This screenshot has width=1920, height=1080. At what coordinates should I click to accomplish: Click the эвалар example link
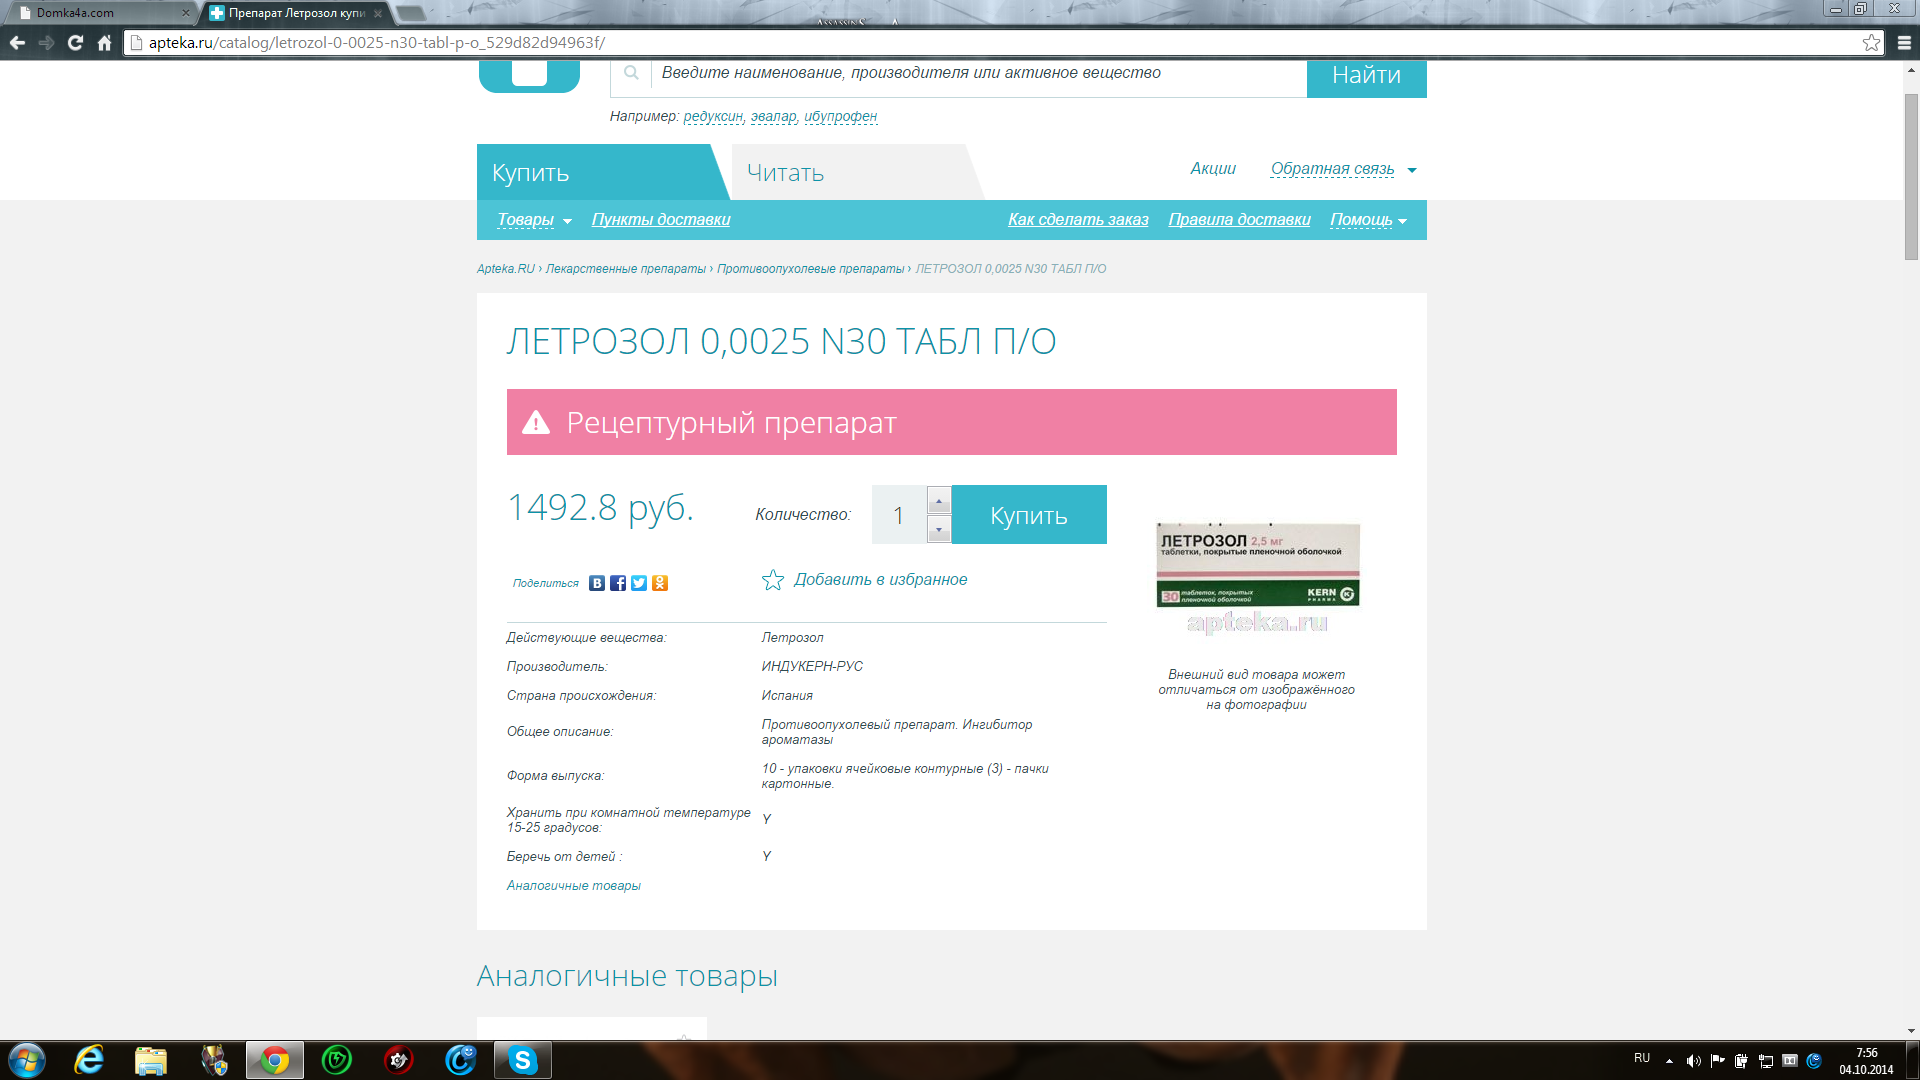tap(774, 117)
